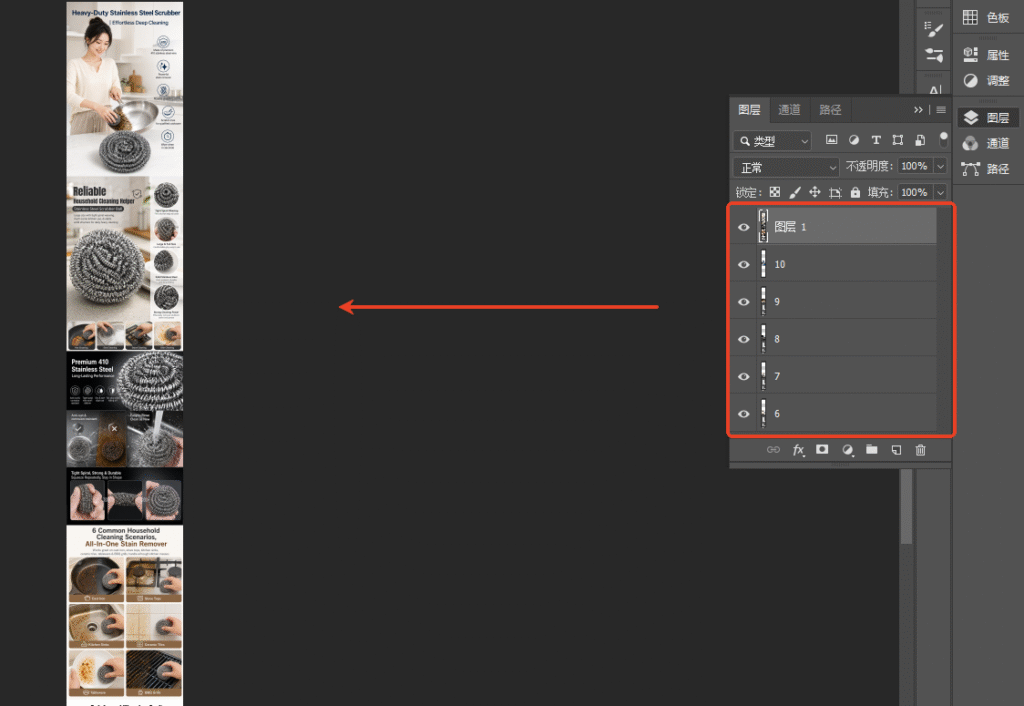
Task: Create a new layer
Action: (x=896, y=449)
